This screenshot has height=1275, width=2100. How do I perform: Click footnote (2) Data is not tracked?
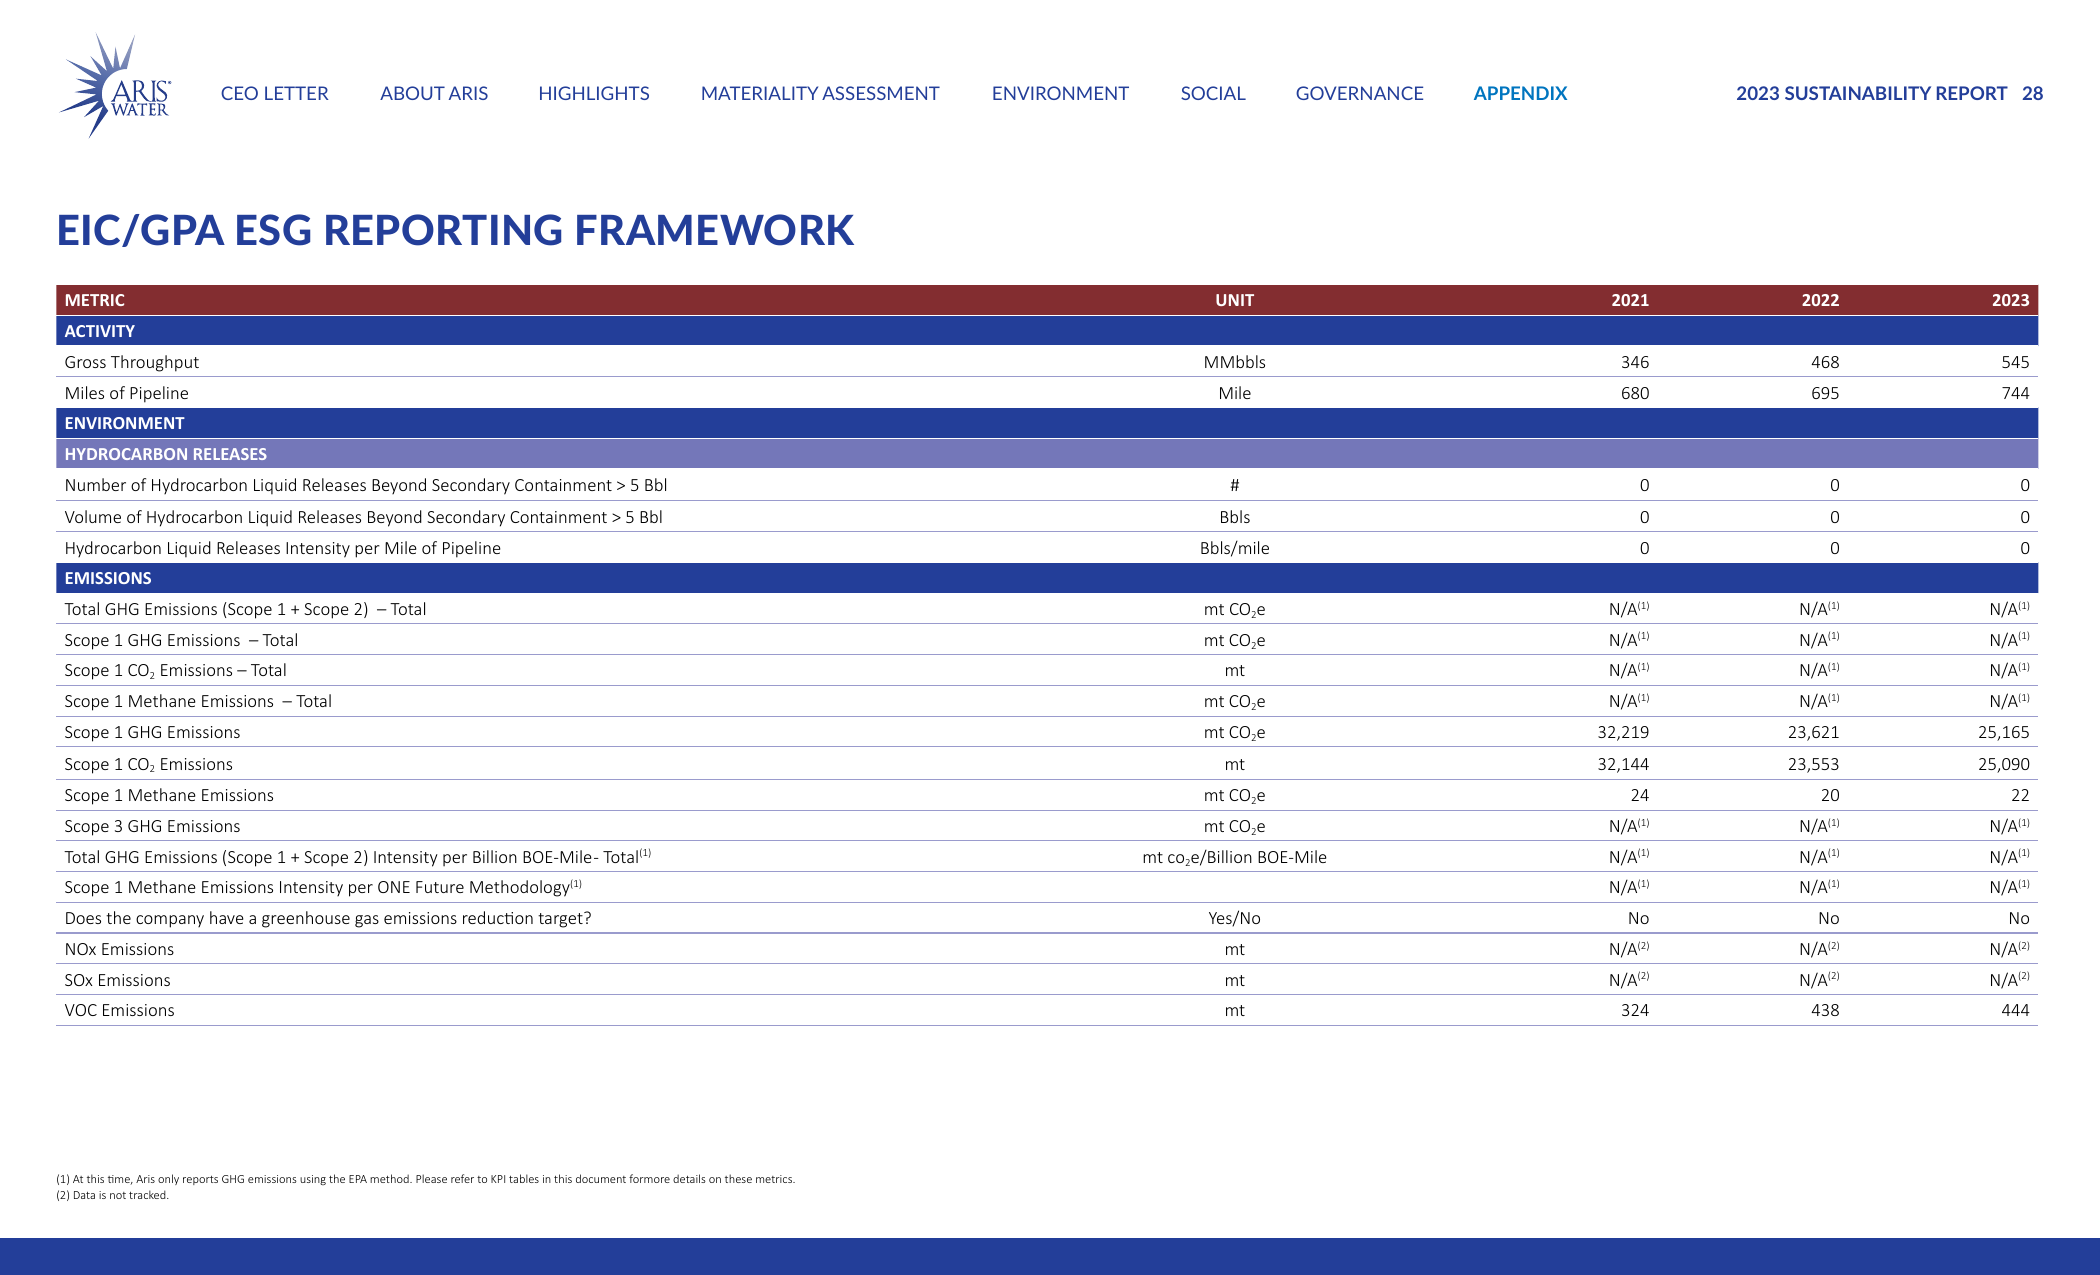point(113,1195)
